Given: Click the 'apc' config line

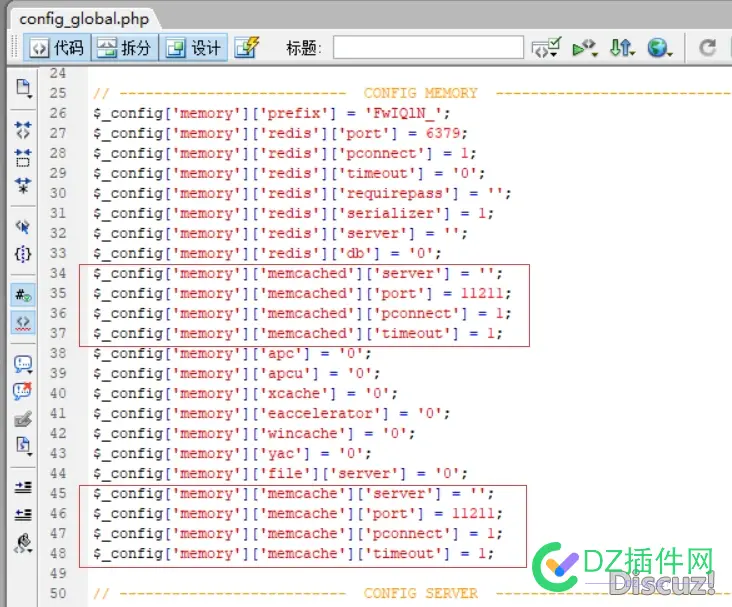Looking at the screenshot, I should click(x=232, y=353).
